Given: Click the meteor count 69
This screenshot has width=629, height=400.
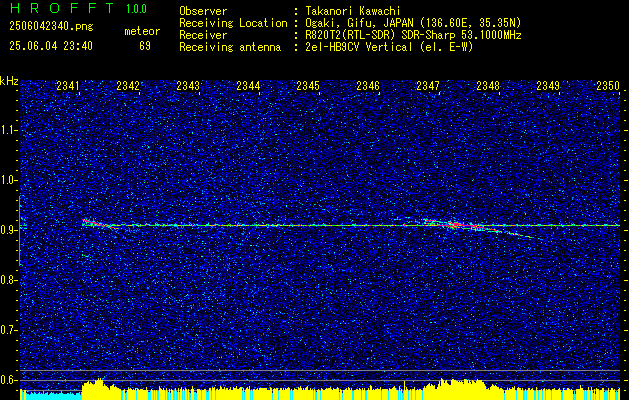Looking at the screenshot, I should (x=145, y=46).
